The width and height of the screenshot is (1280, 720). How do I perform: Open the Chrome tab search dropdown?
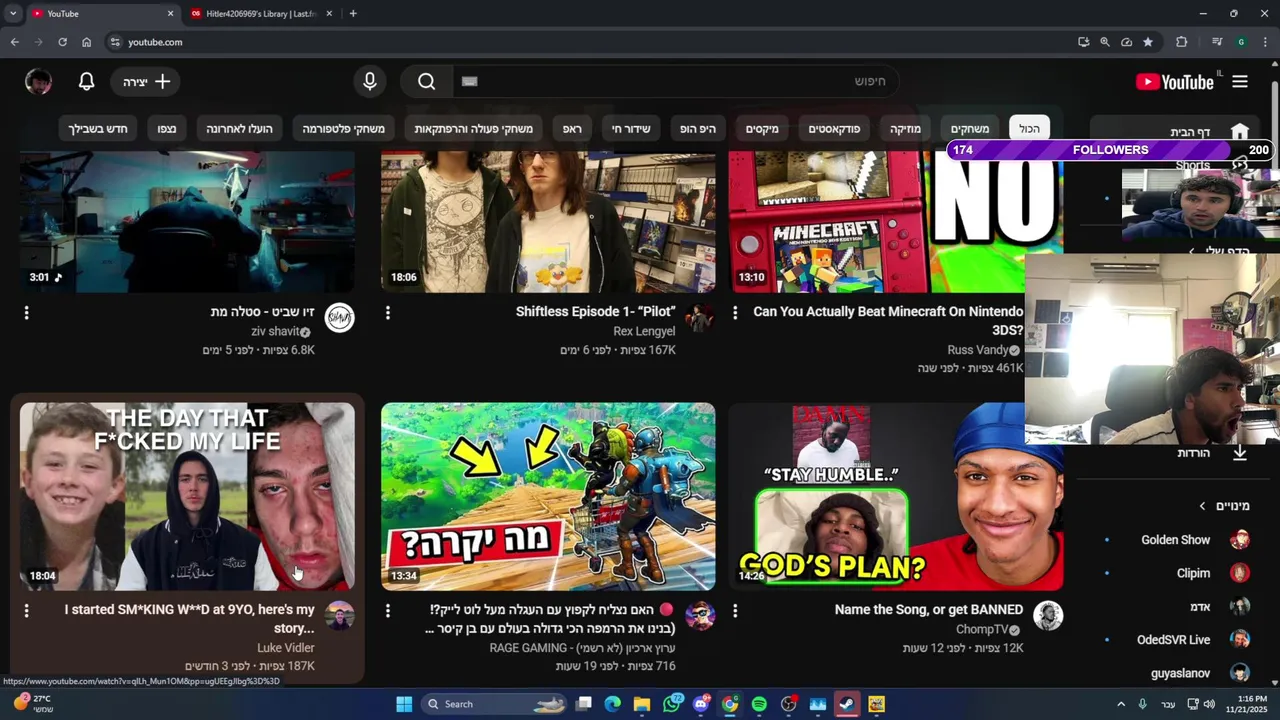tap(13, 14)
